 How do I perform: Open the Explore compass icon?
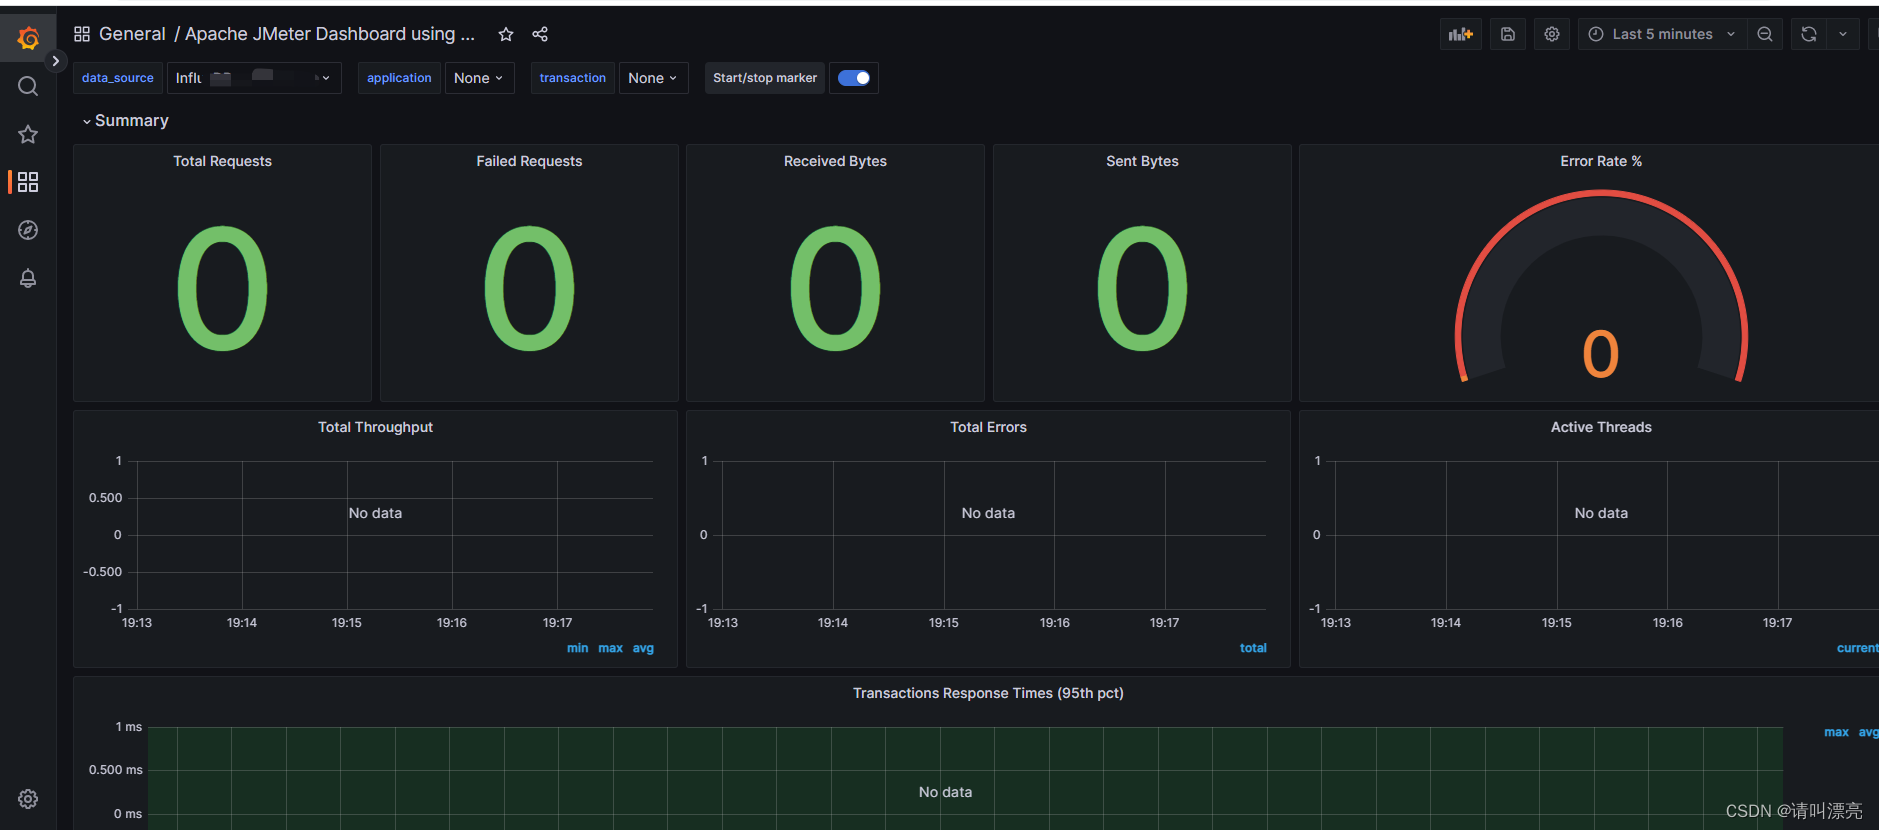pos(28,230)
